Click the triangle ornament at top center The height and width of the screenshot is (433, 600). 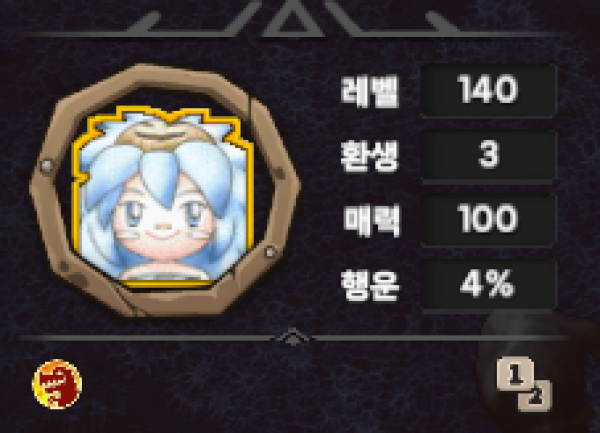tap(293, 18)
